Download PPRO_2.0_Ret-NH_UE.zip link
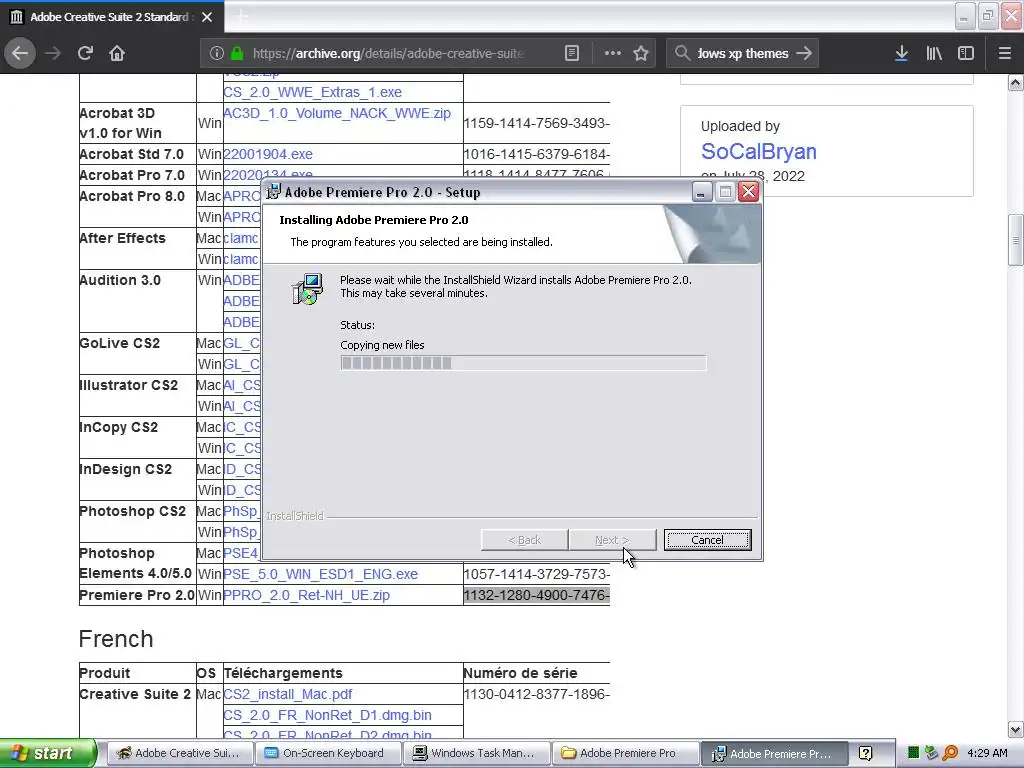 pyautogui.click(x=306, y=595)
